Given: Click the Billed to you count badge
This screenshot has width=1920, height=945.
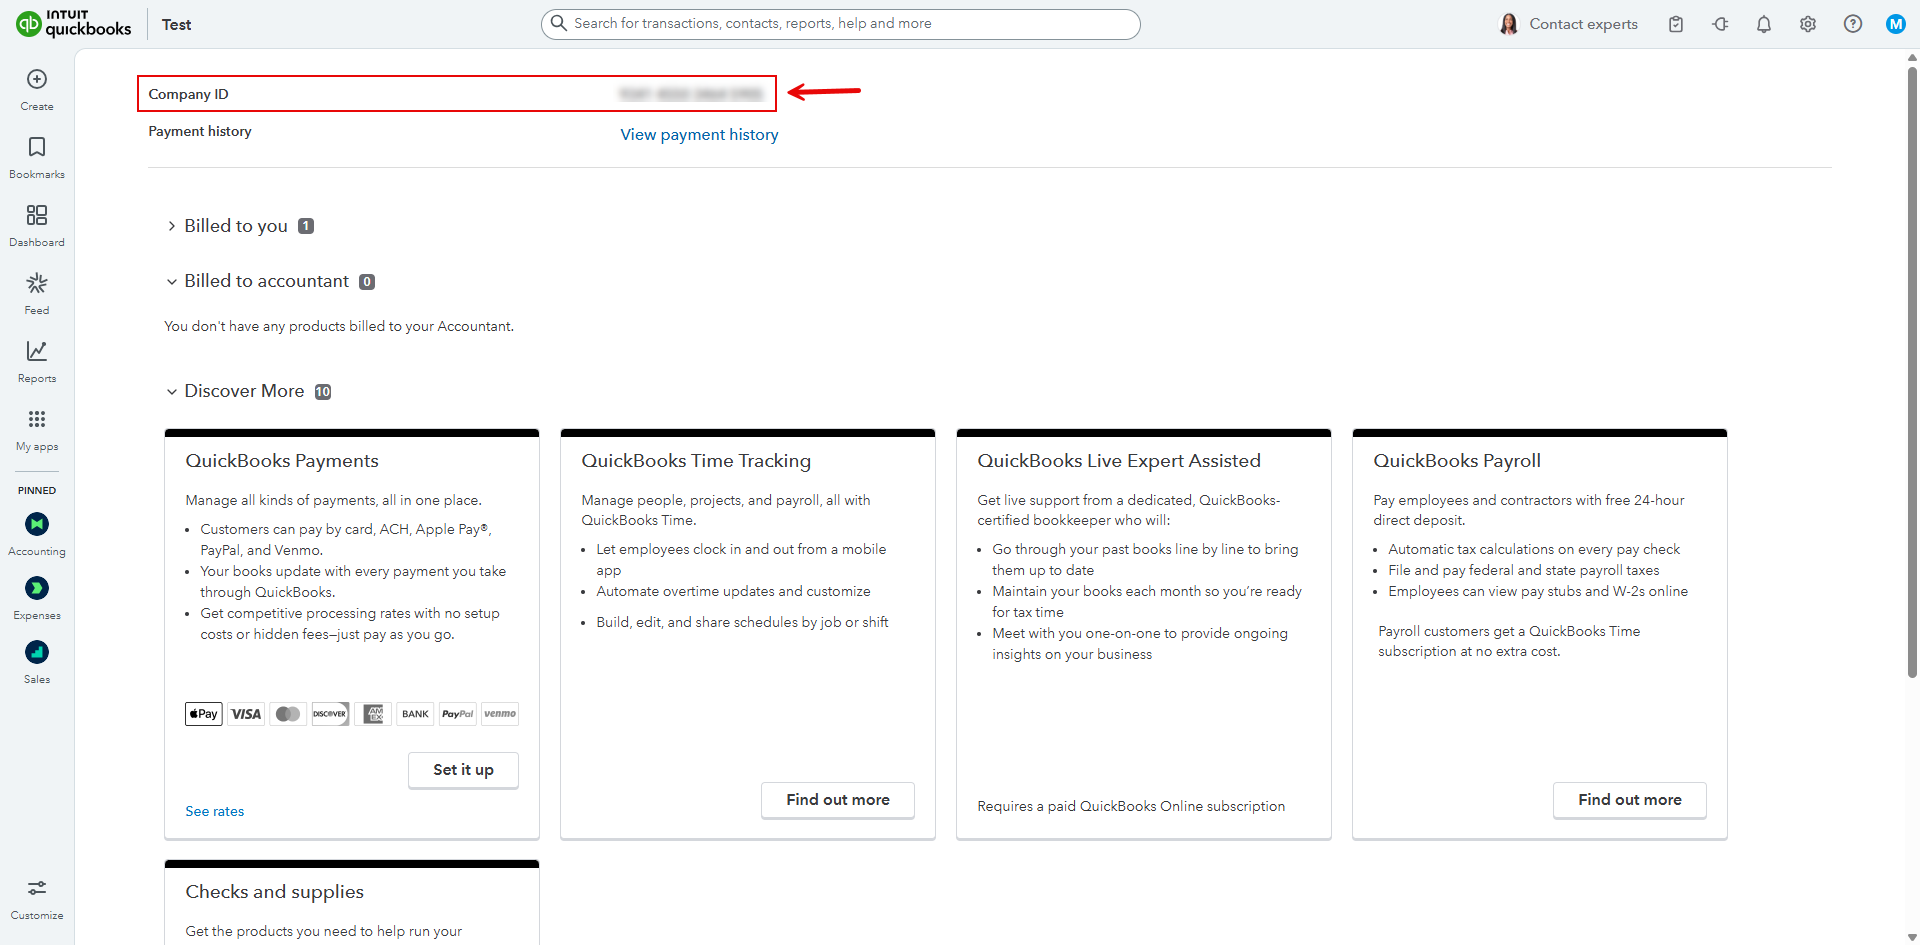Looking at the screenshot, I should tap(306, 226).
